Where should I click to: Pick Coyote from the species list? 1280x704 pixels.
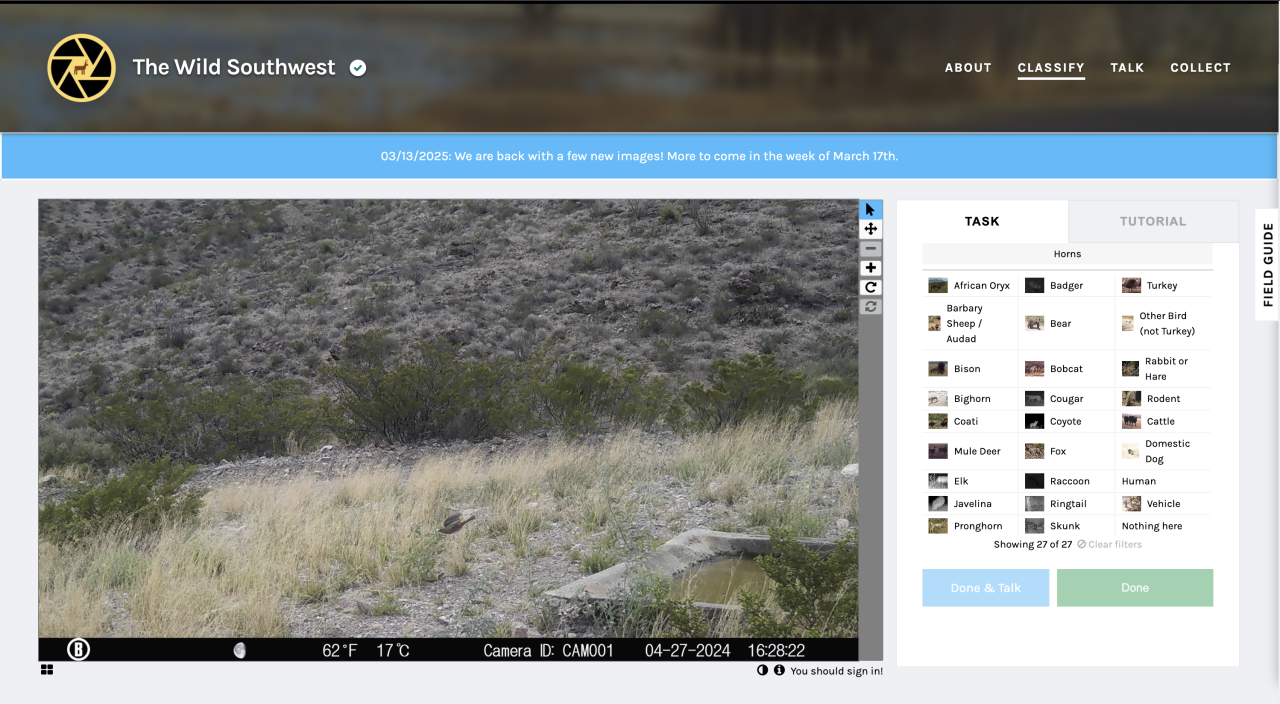click(x=1067, y=422)
